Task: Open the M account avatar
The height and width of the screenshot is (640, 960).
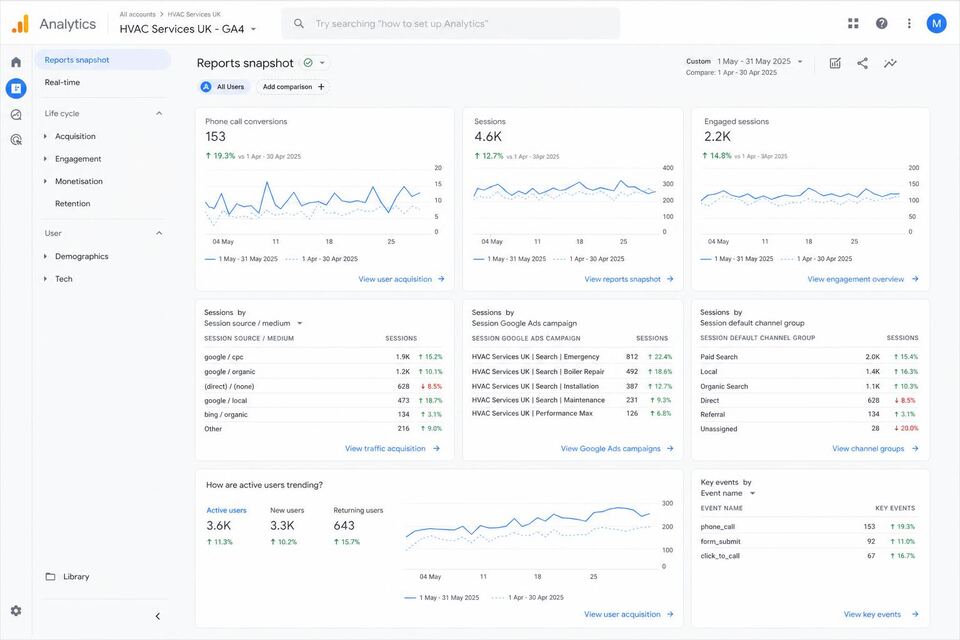Action: coord(936,23)
